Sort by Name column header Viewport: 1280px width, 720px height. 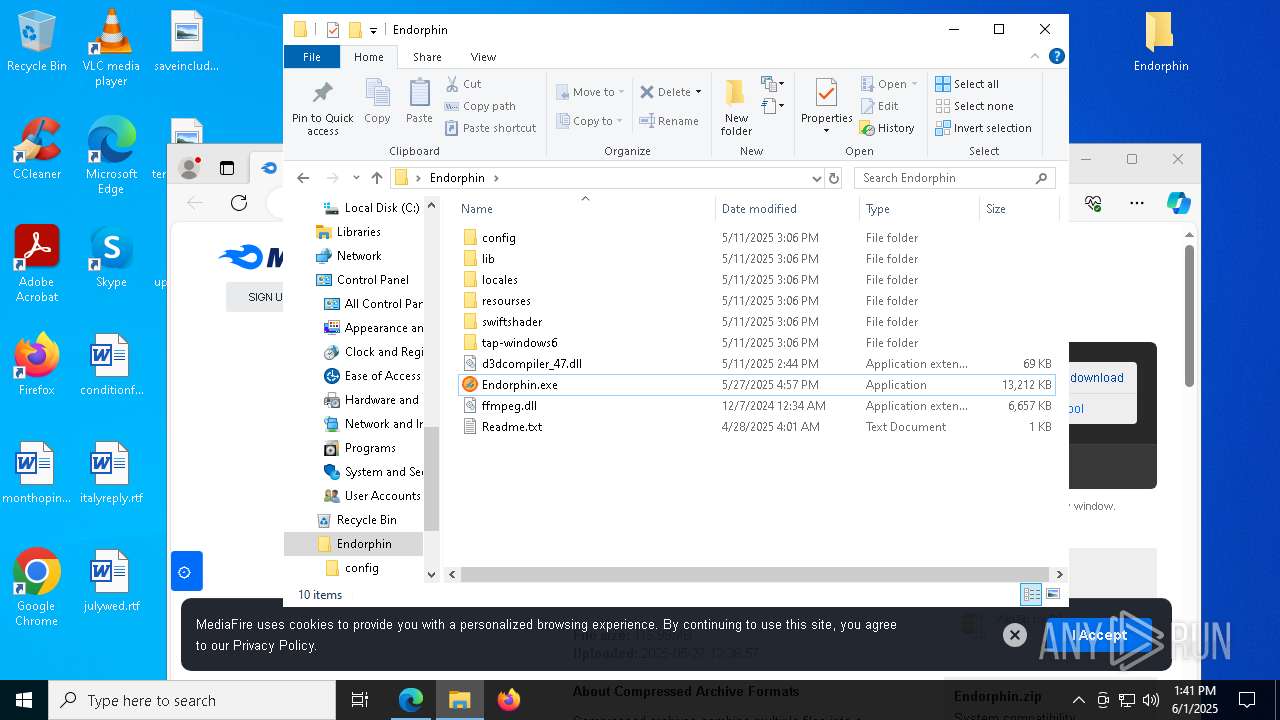(585, 209)
